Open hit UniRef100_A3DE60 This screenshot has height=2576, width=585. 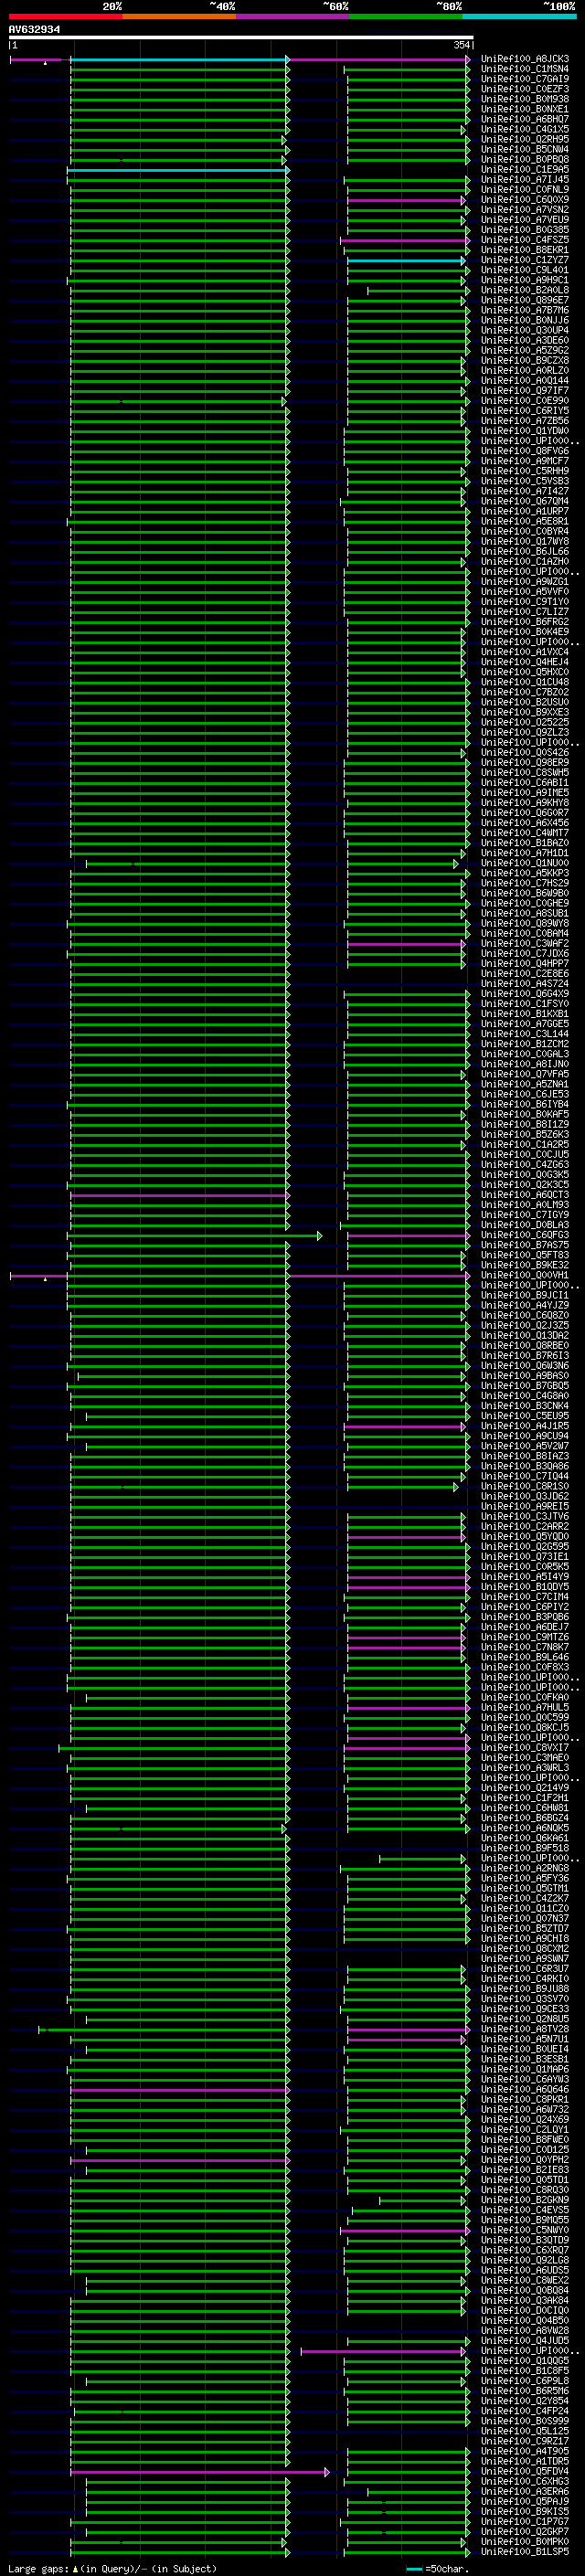pyautogui.click(x=525, y=340)
